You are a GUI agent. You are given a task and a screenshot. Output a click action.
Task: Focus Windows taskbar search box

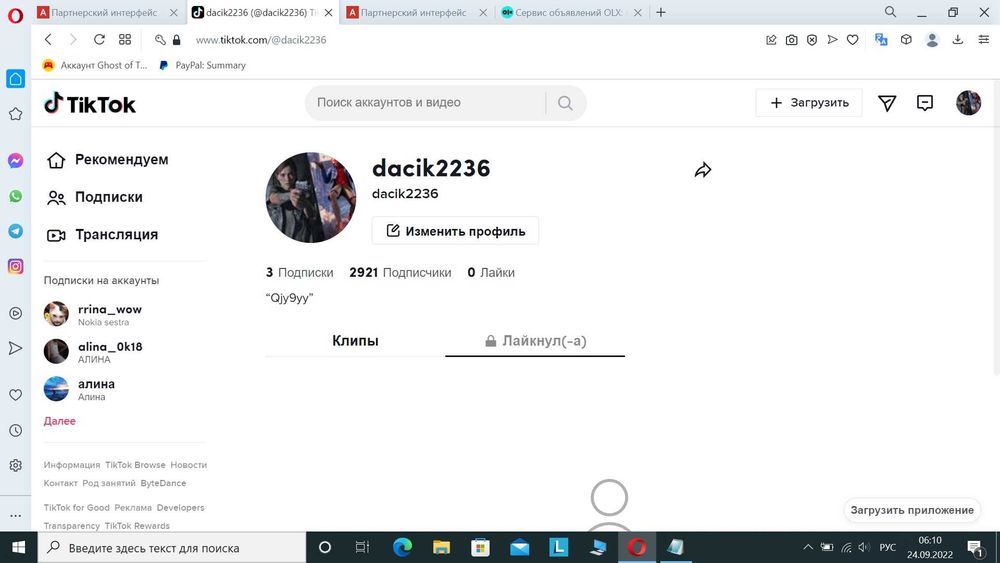click(x=172, y=548)
